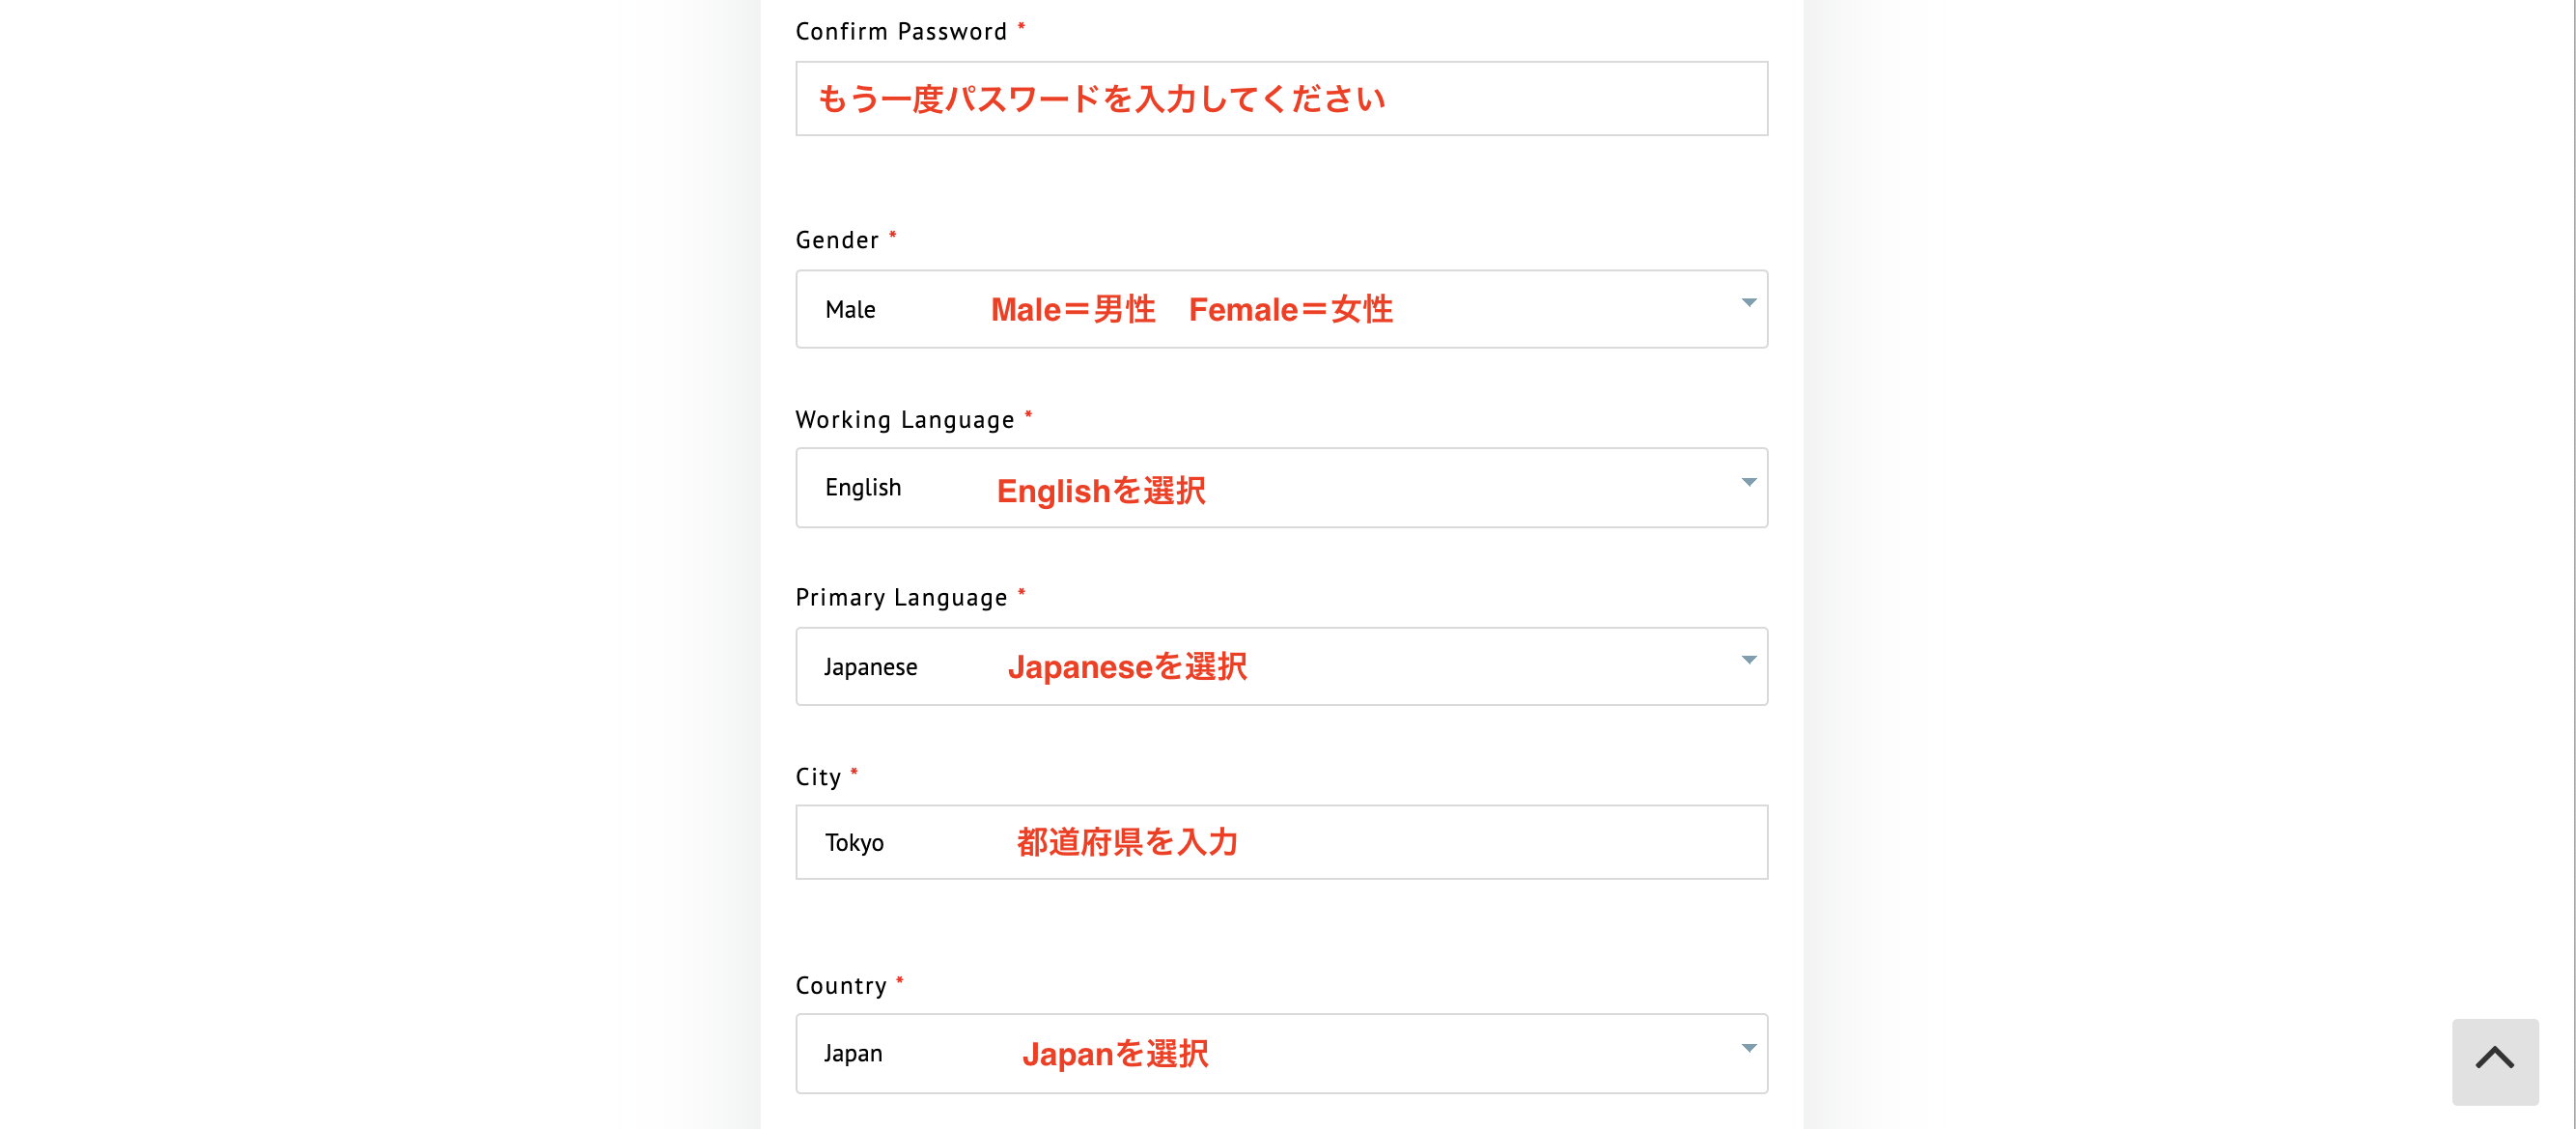Click the Gender field label
Viewport: 2576px width, 1129px height.
pyautogui.click(x=837, y=241)
